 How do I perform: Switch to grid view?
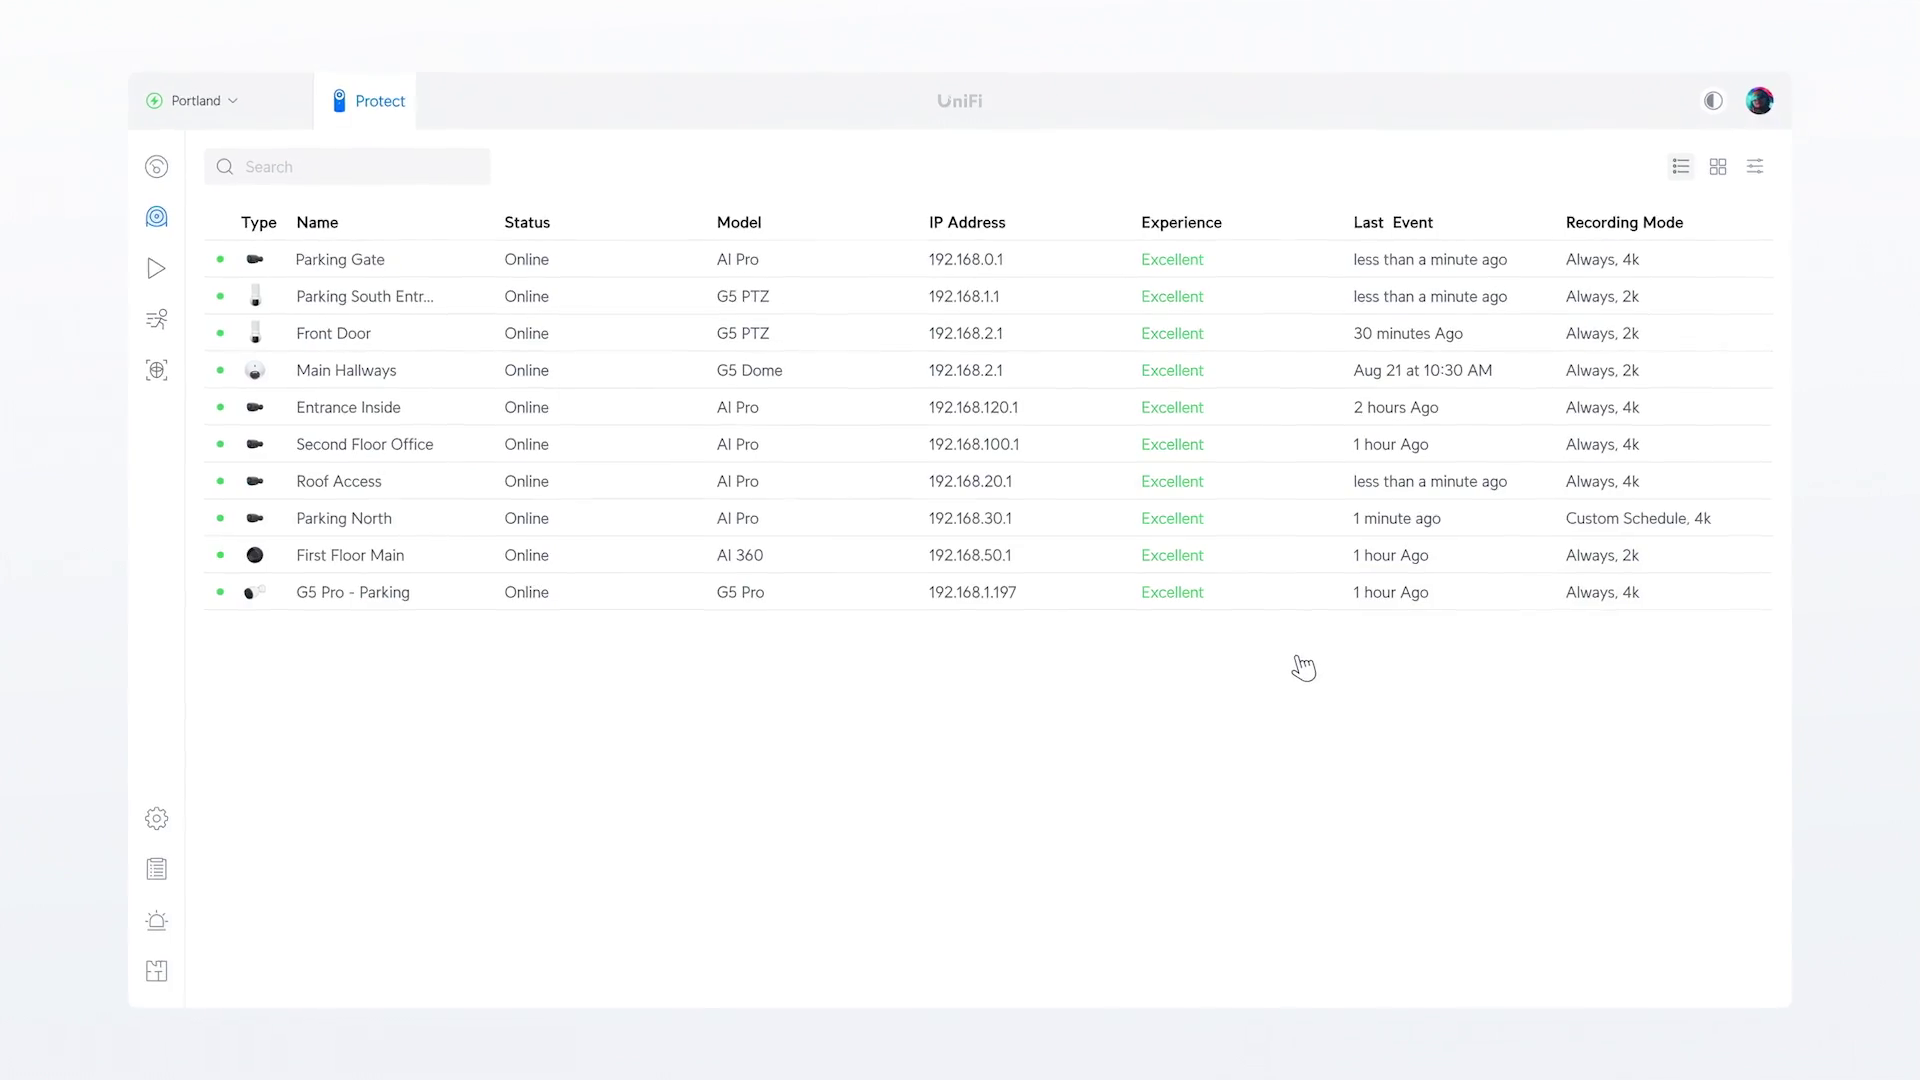(1718, 167)
